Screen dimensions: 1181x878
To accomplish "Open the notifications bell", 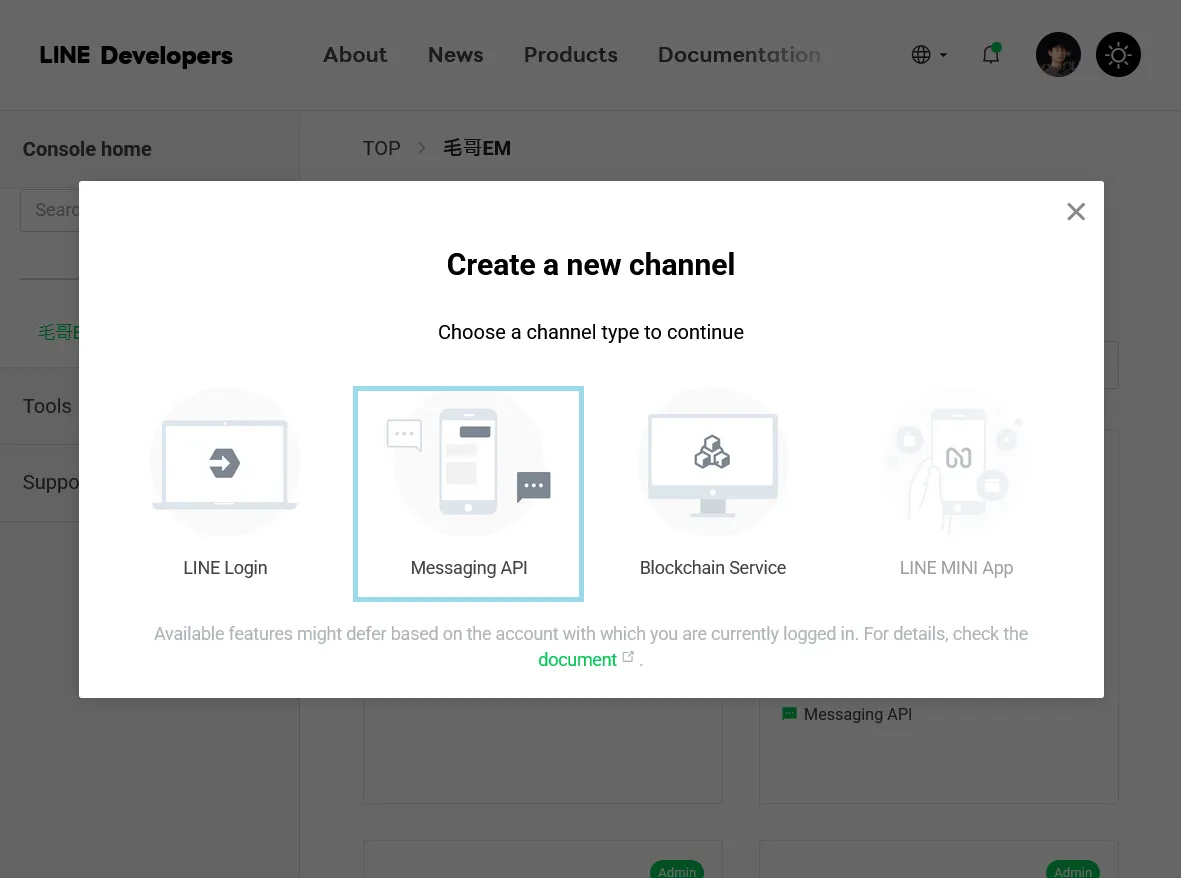I will point(991,54).
